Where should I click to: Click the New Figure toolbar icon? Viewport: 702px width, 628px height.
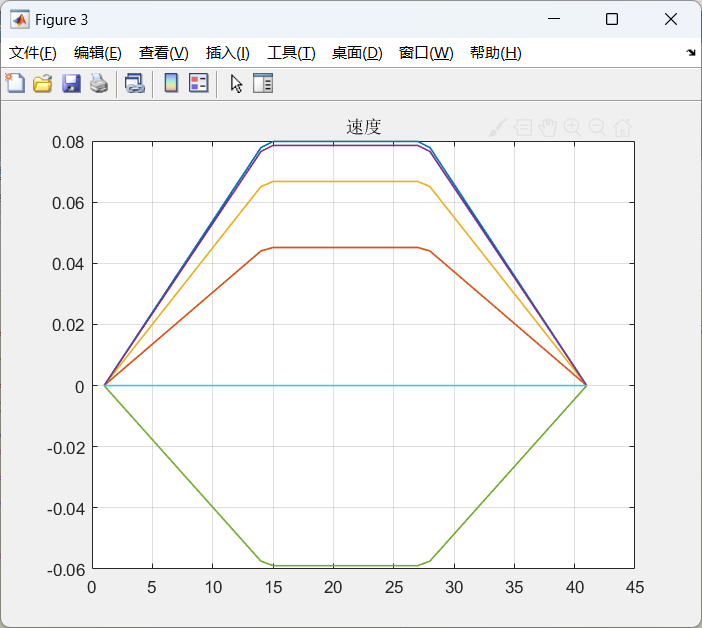click(x=15, y=83)
